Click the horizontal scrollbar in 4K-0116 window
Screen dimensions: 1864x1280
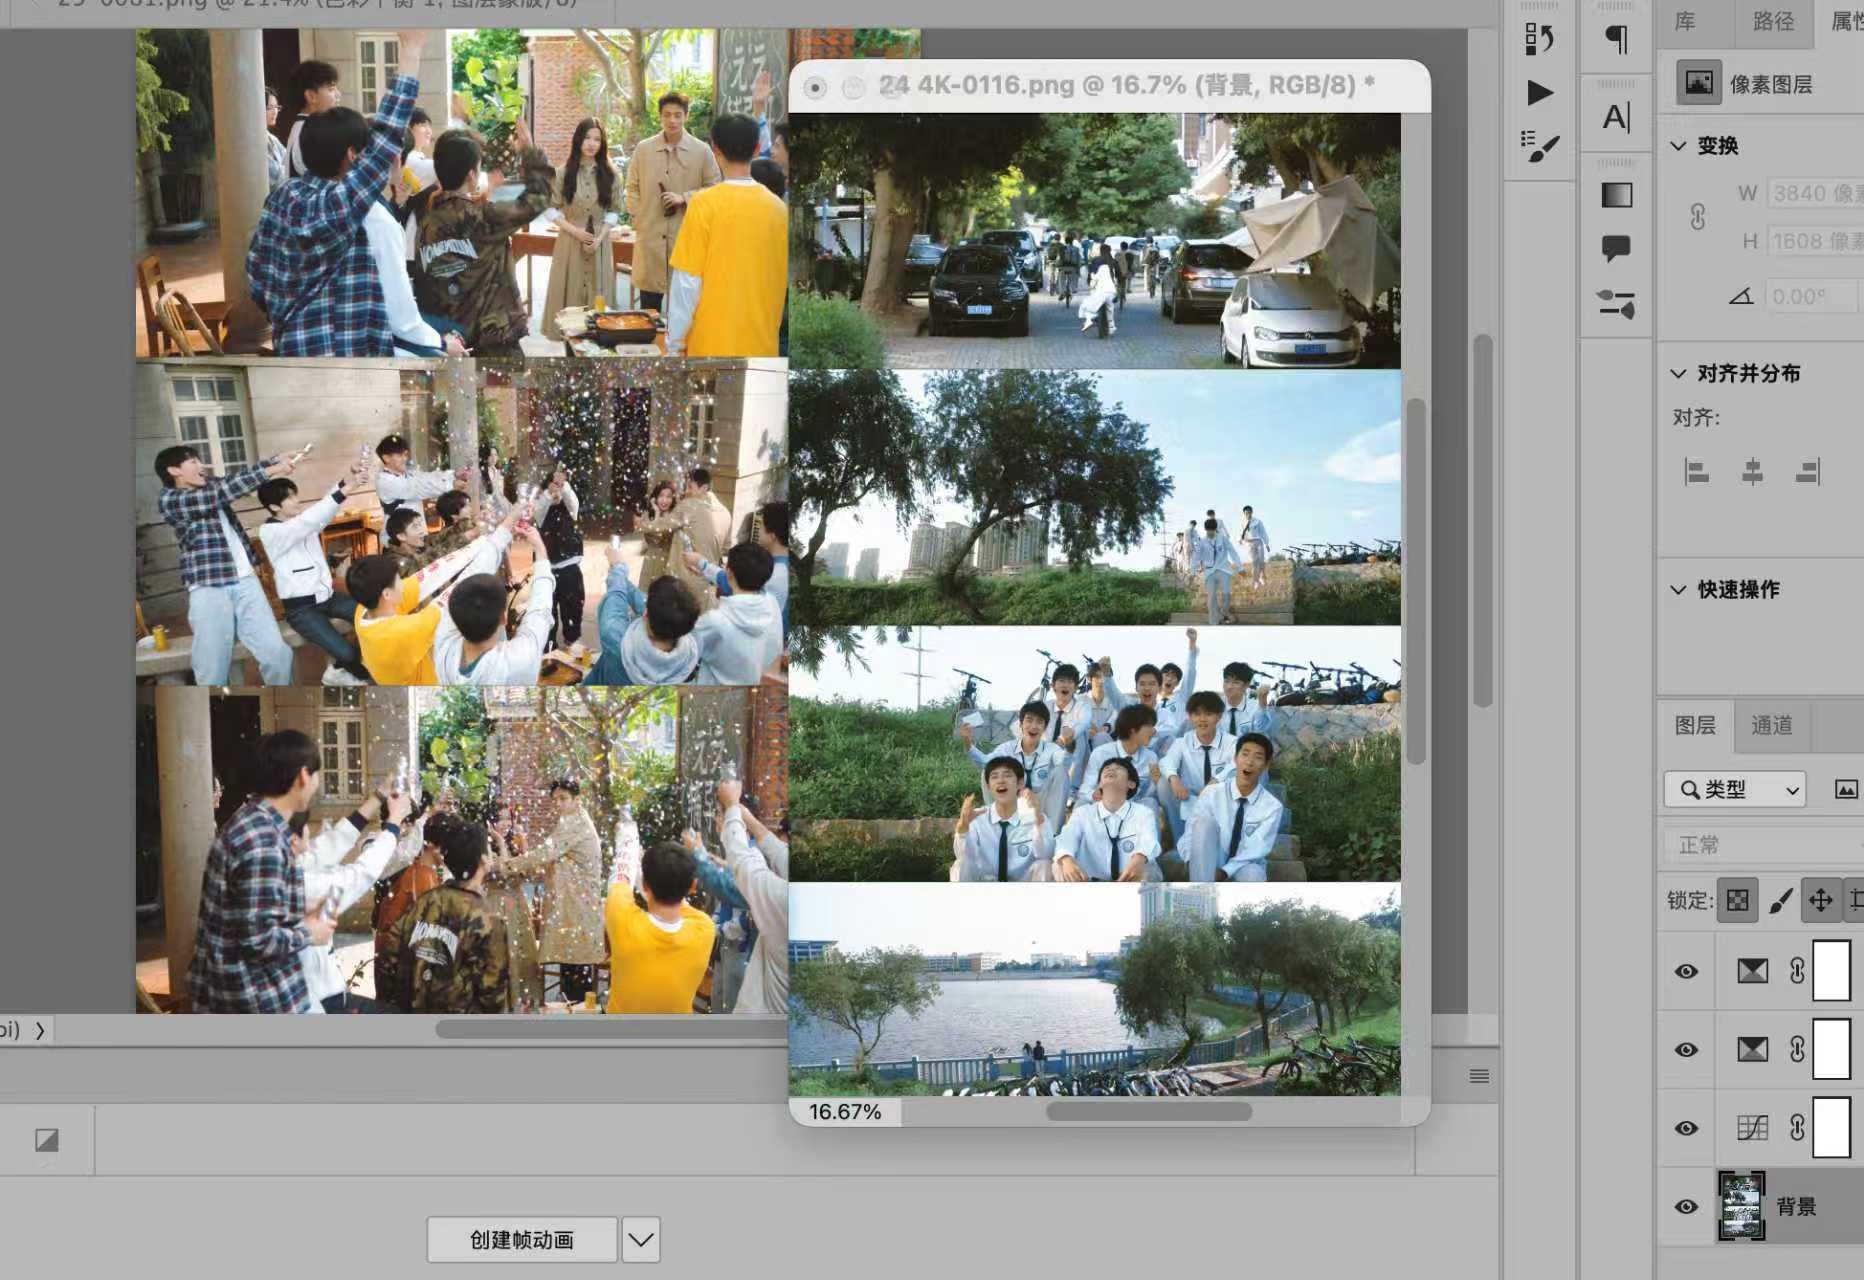click(1149, 1111)
